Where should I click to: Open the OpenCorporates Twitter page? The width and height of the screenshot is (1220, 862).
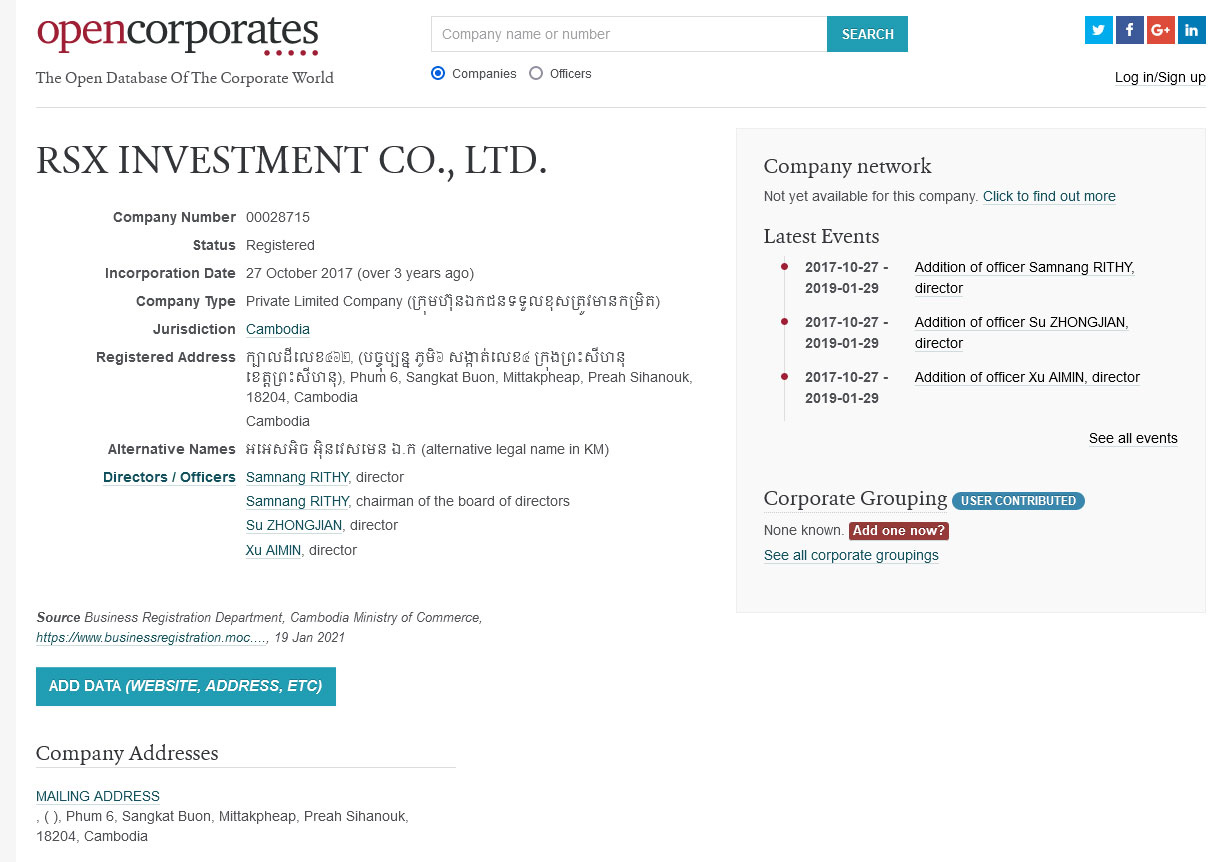[1098, 30]
